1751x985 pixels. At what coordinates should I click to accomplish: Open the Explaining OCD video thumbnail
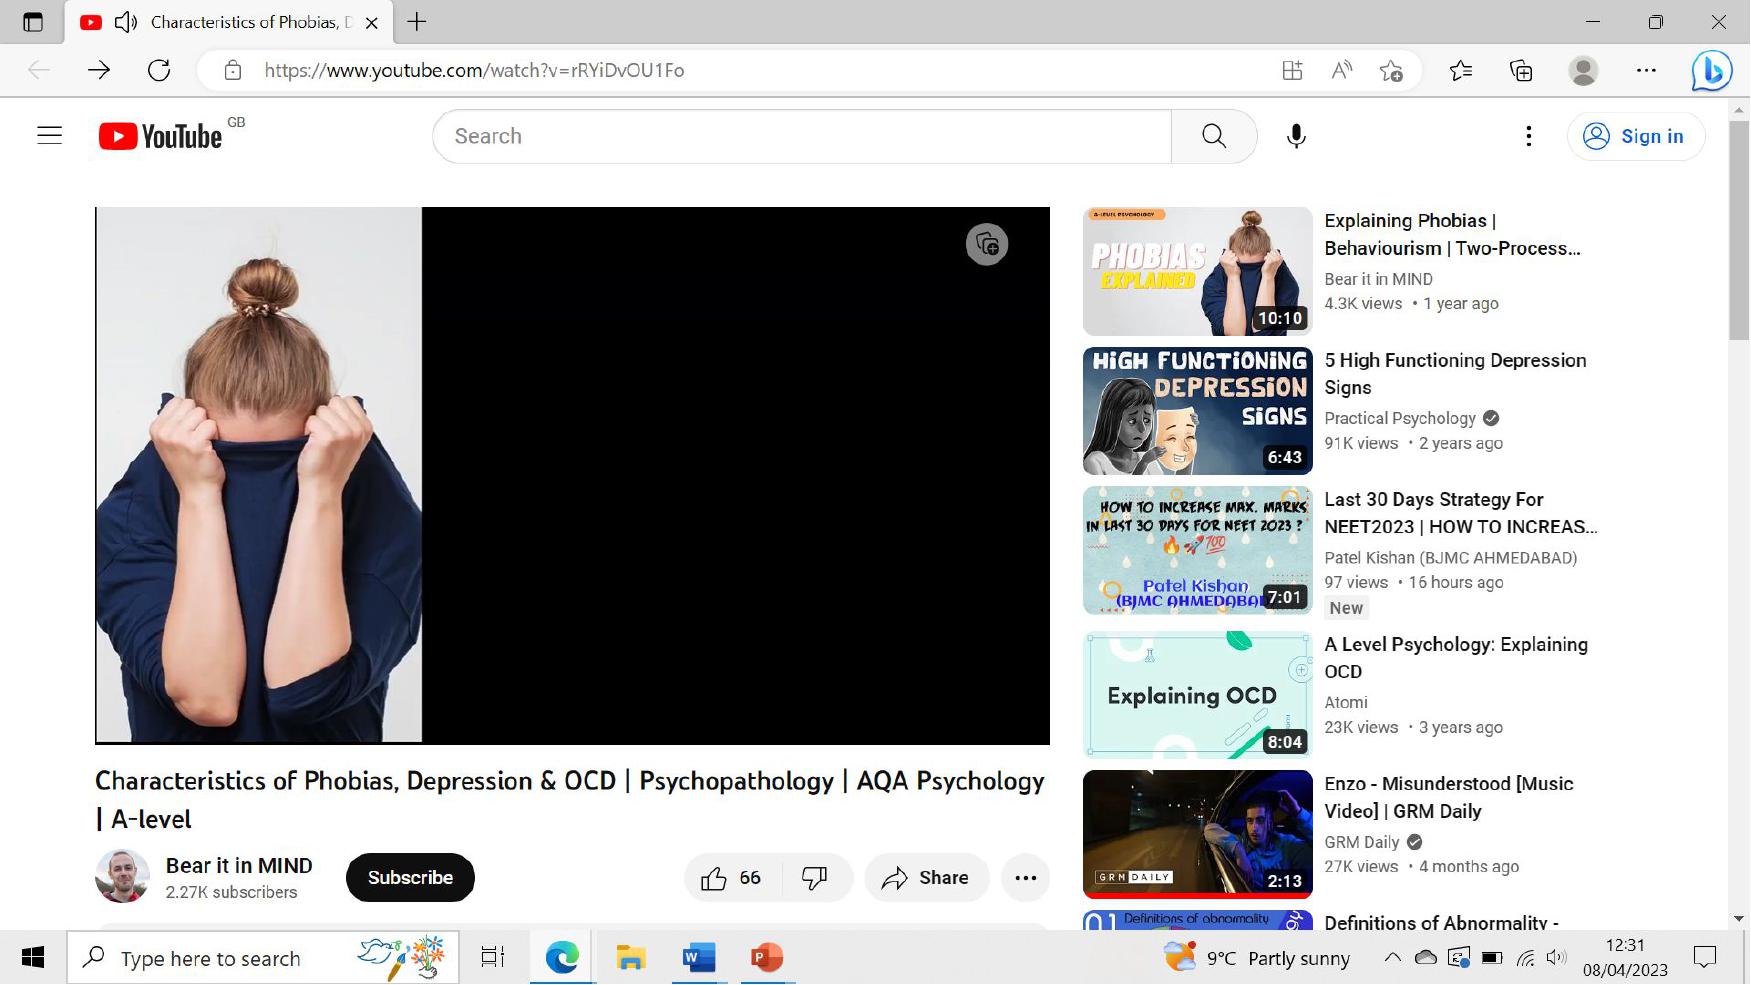coord(1197,695)
